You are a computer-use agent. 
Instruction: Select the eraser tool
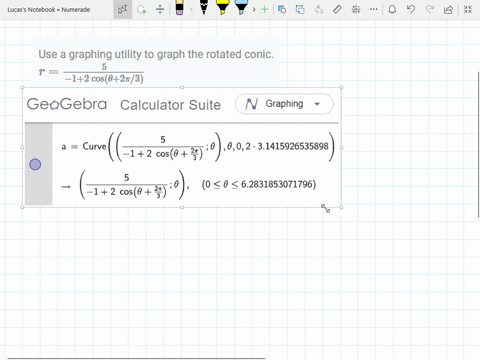pyautogui.click(x=179, y=8)
